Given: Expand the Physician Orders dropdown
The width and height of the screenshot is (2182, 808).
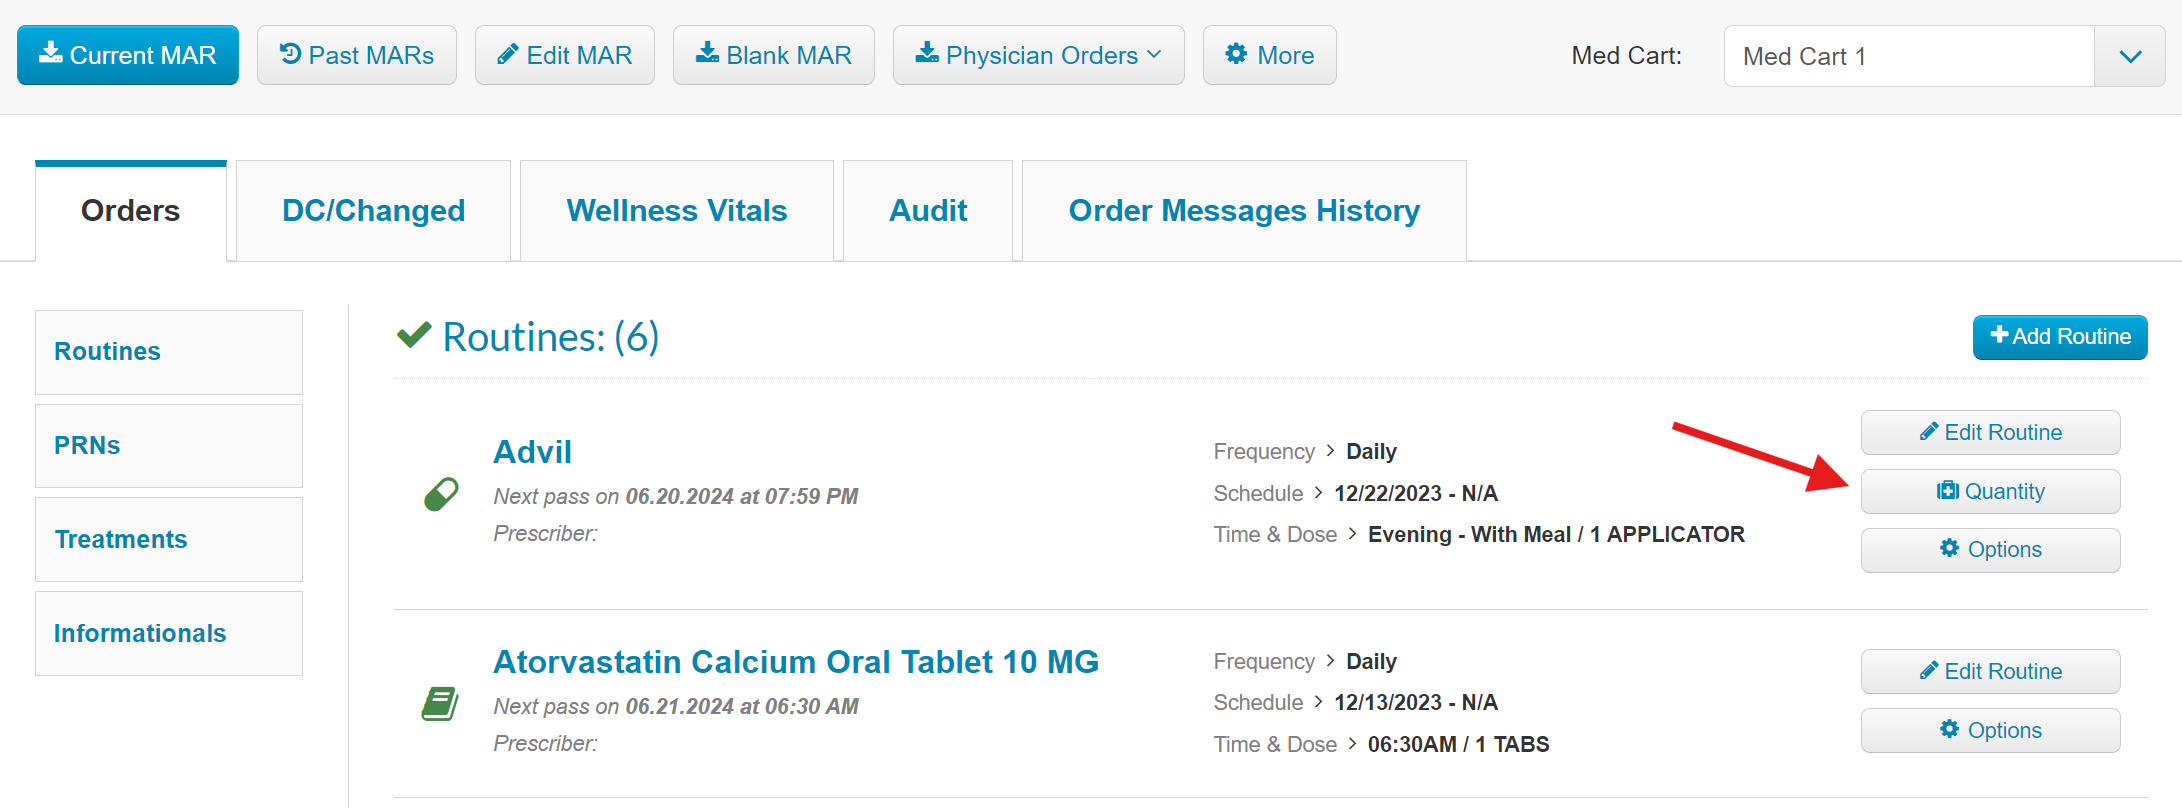Looking at the screenshot, I should (1039, 55).
